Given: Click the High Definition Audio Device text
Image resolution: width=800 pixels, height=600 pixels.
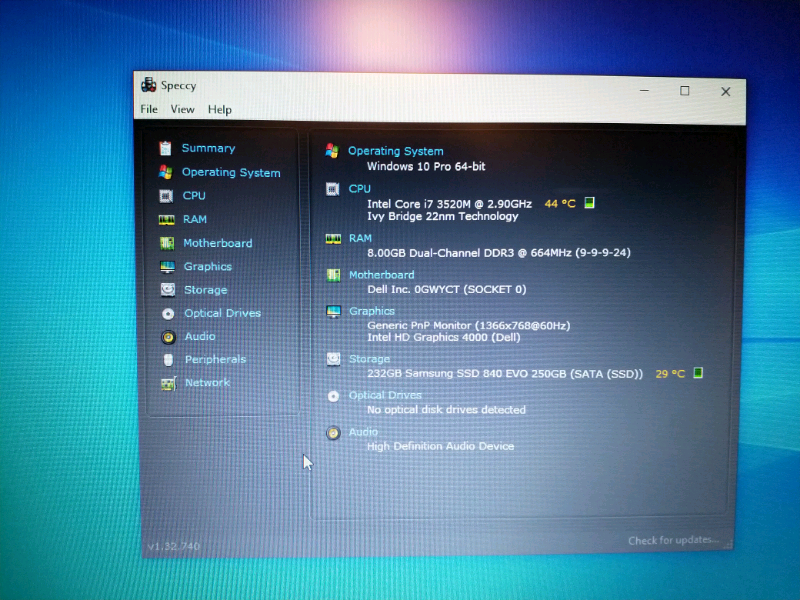Looking at the screenshot, I should pyautogui.click(x=441, y=446).
